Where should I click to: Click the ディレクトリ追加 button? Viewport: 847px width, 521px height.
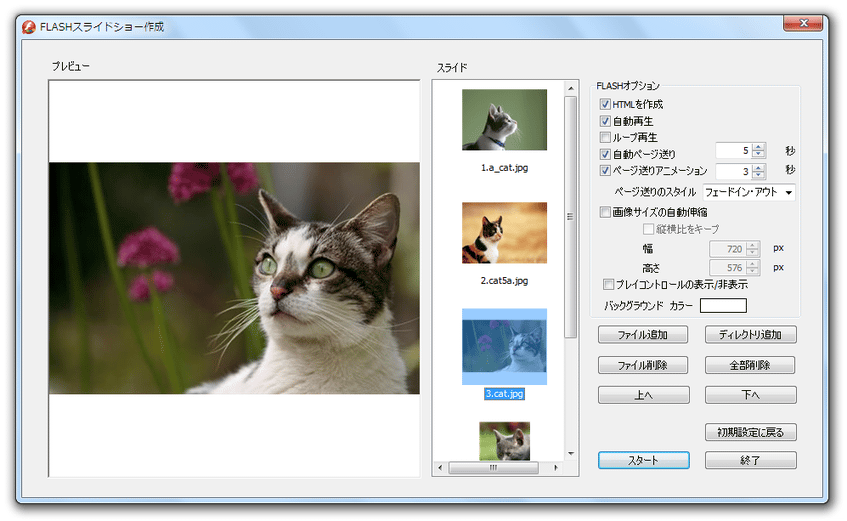point(750,335)
